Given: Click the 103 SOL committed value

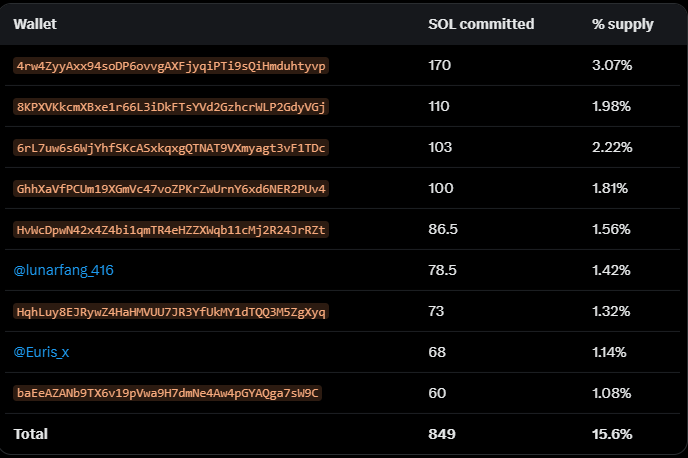Looking at the screenshot, I should 440,147.
